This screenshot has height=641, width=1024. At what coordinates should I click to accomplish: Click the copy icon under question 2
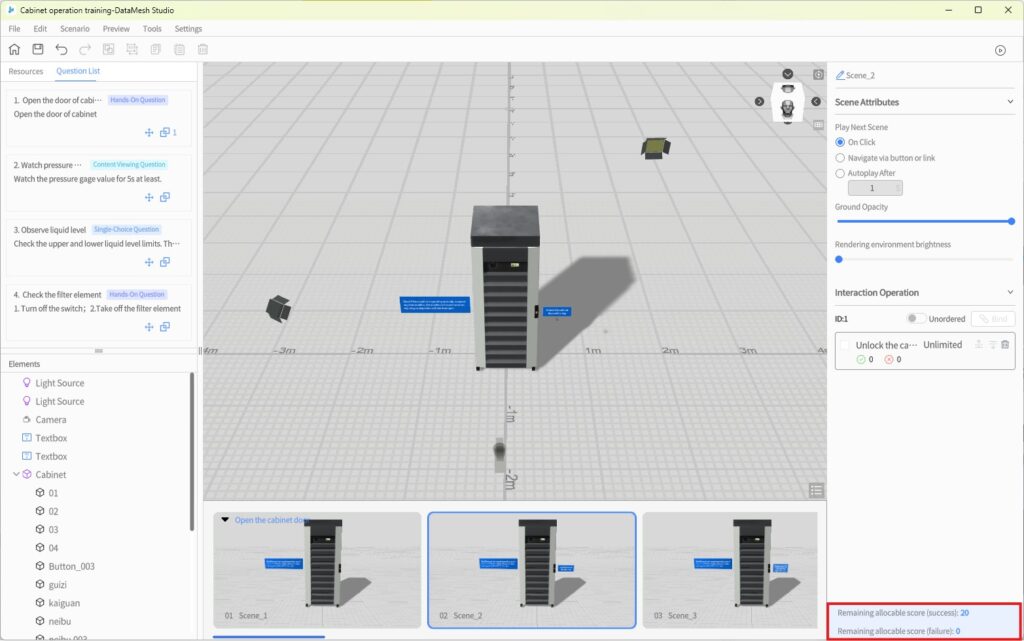point(165,197)
